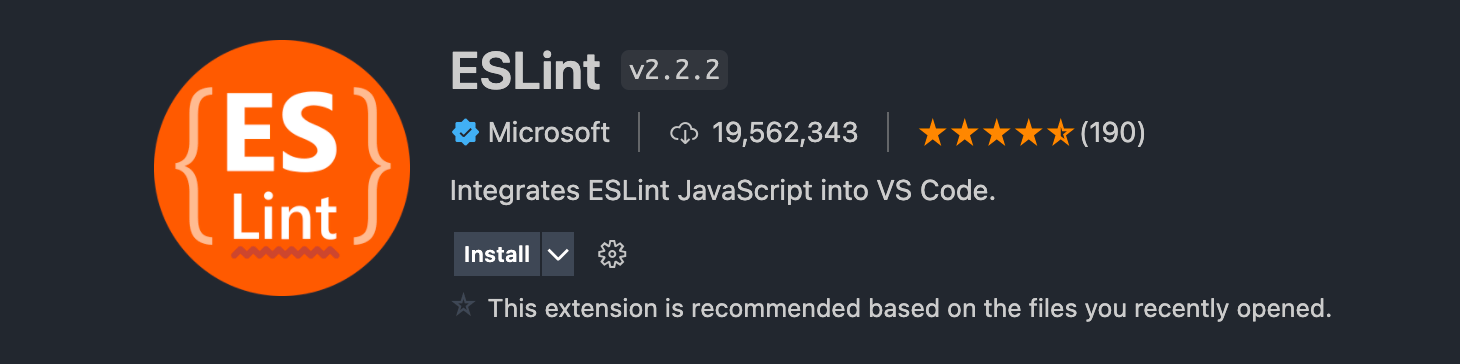Click the v2.2.2 version badge
Image resolution: width=1460 pixels, height=364 pixels.
674,70
